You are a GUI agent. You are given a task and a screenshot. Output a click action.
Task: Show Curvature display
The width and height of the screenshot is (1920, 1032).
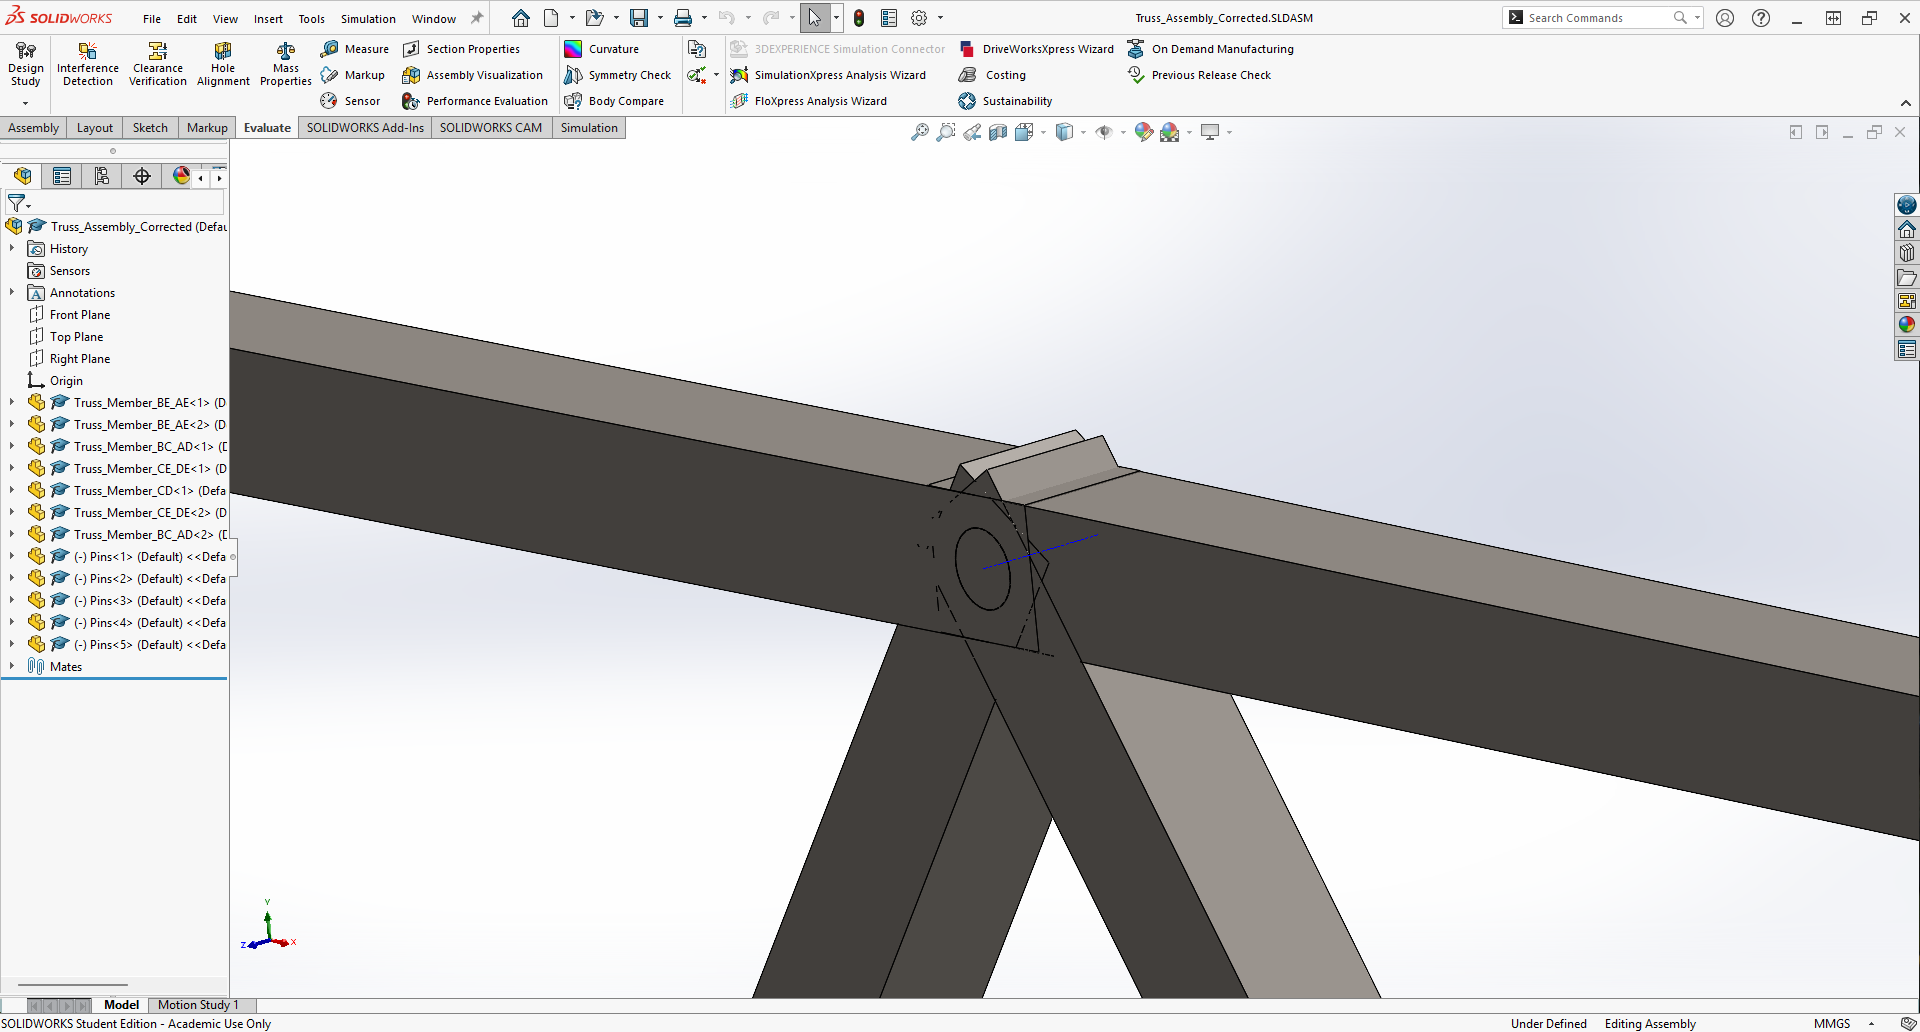point(602,49)
